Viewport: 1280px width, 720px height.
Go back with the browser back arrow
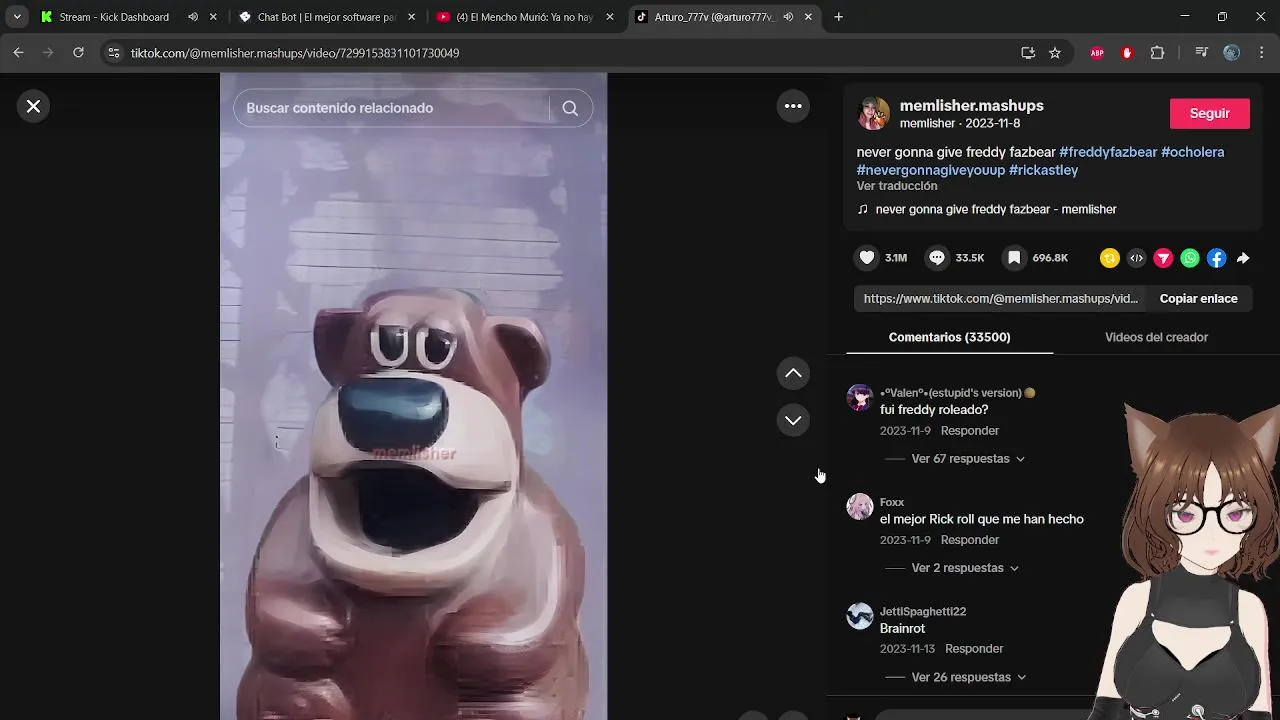click(18, 53)
